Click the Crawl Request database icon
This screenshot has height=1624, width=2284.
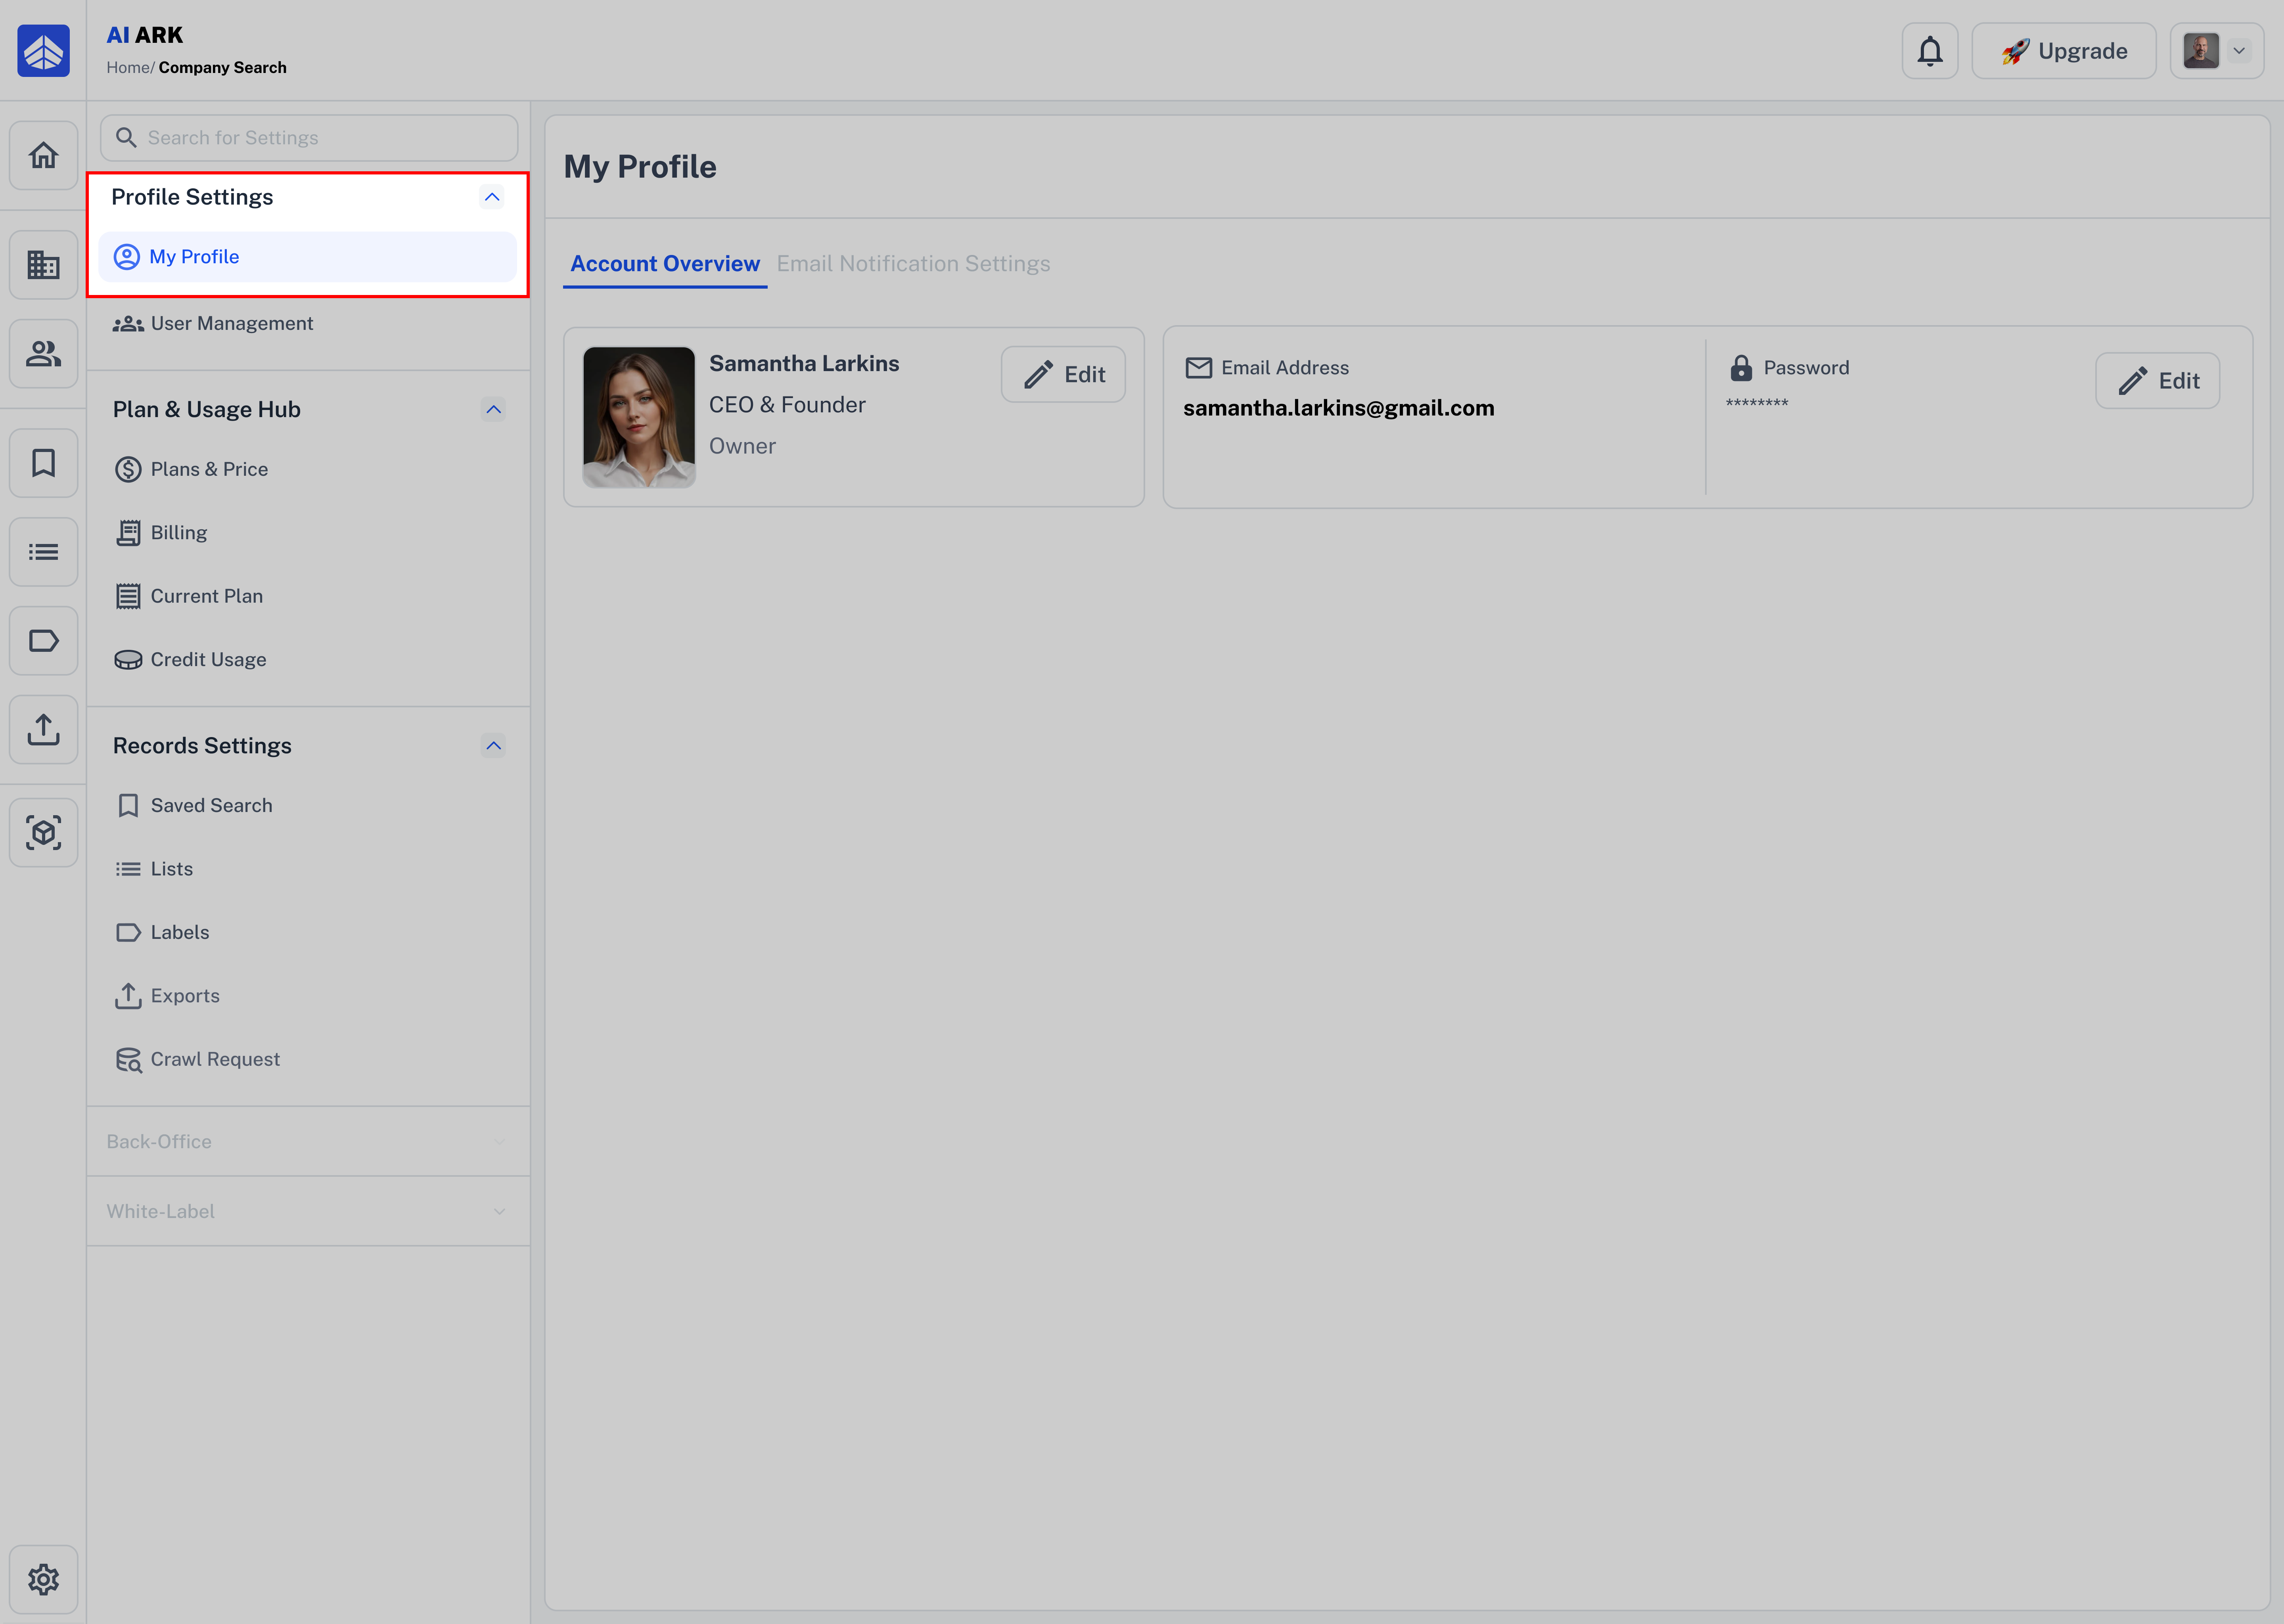point(128,1060)
